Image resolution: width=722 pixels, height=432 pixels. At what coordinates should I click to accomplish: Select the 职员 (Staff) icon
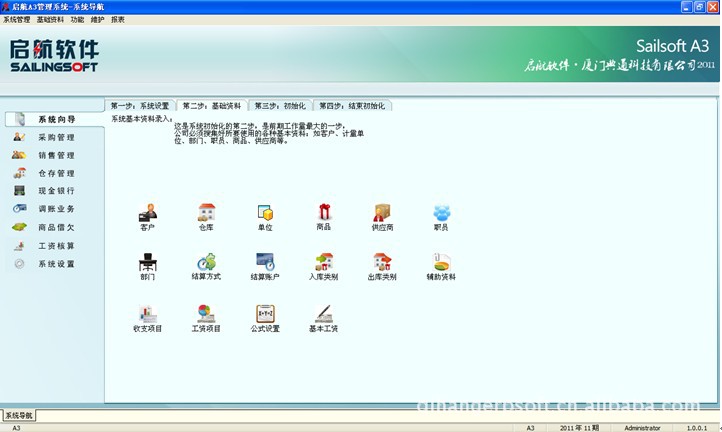[441, 212]
